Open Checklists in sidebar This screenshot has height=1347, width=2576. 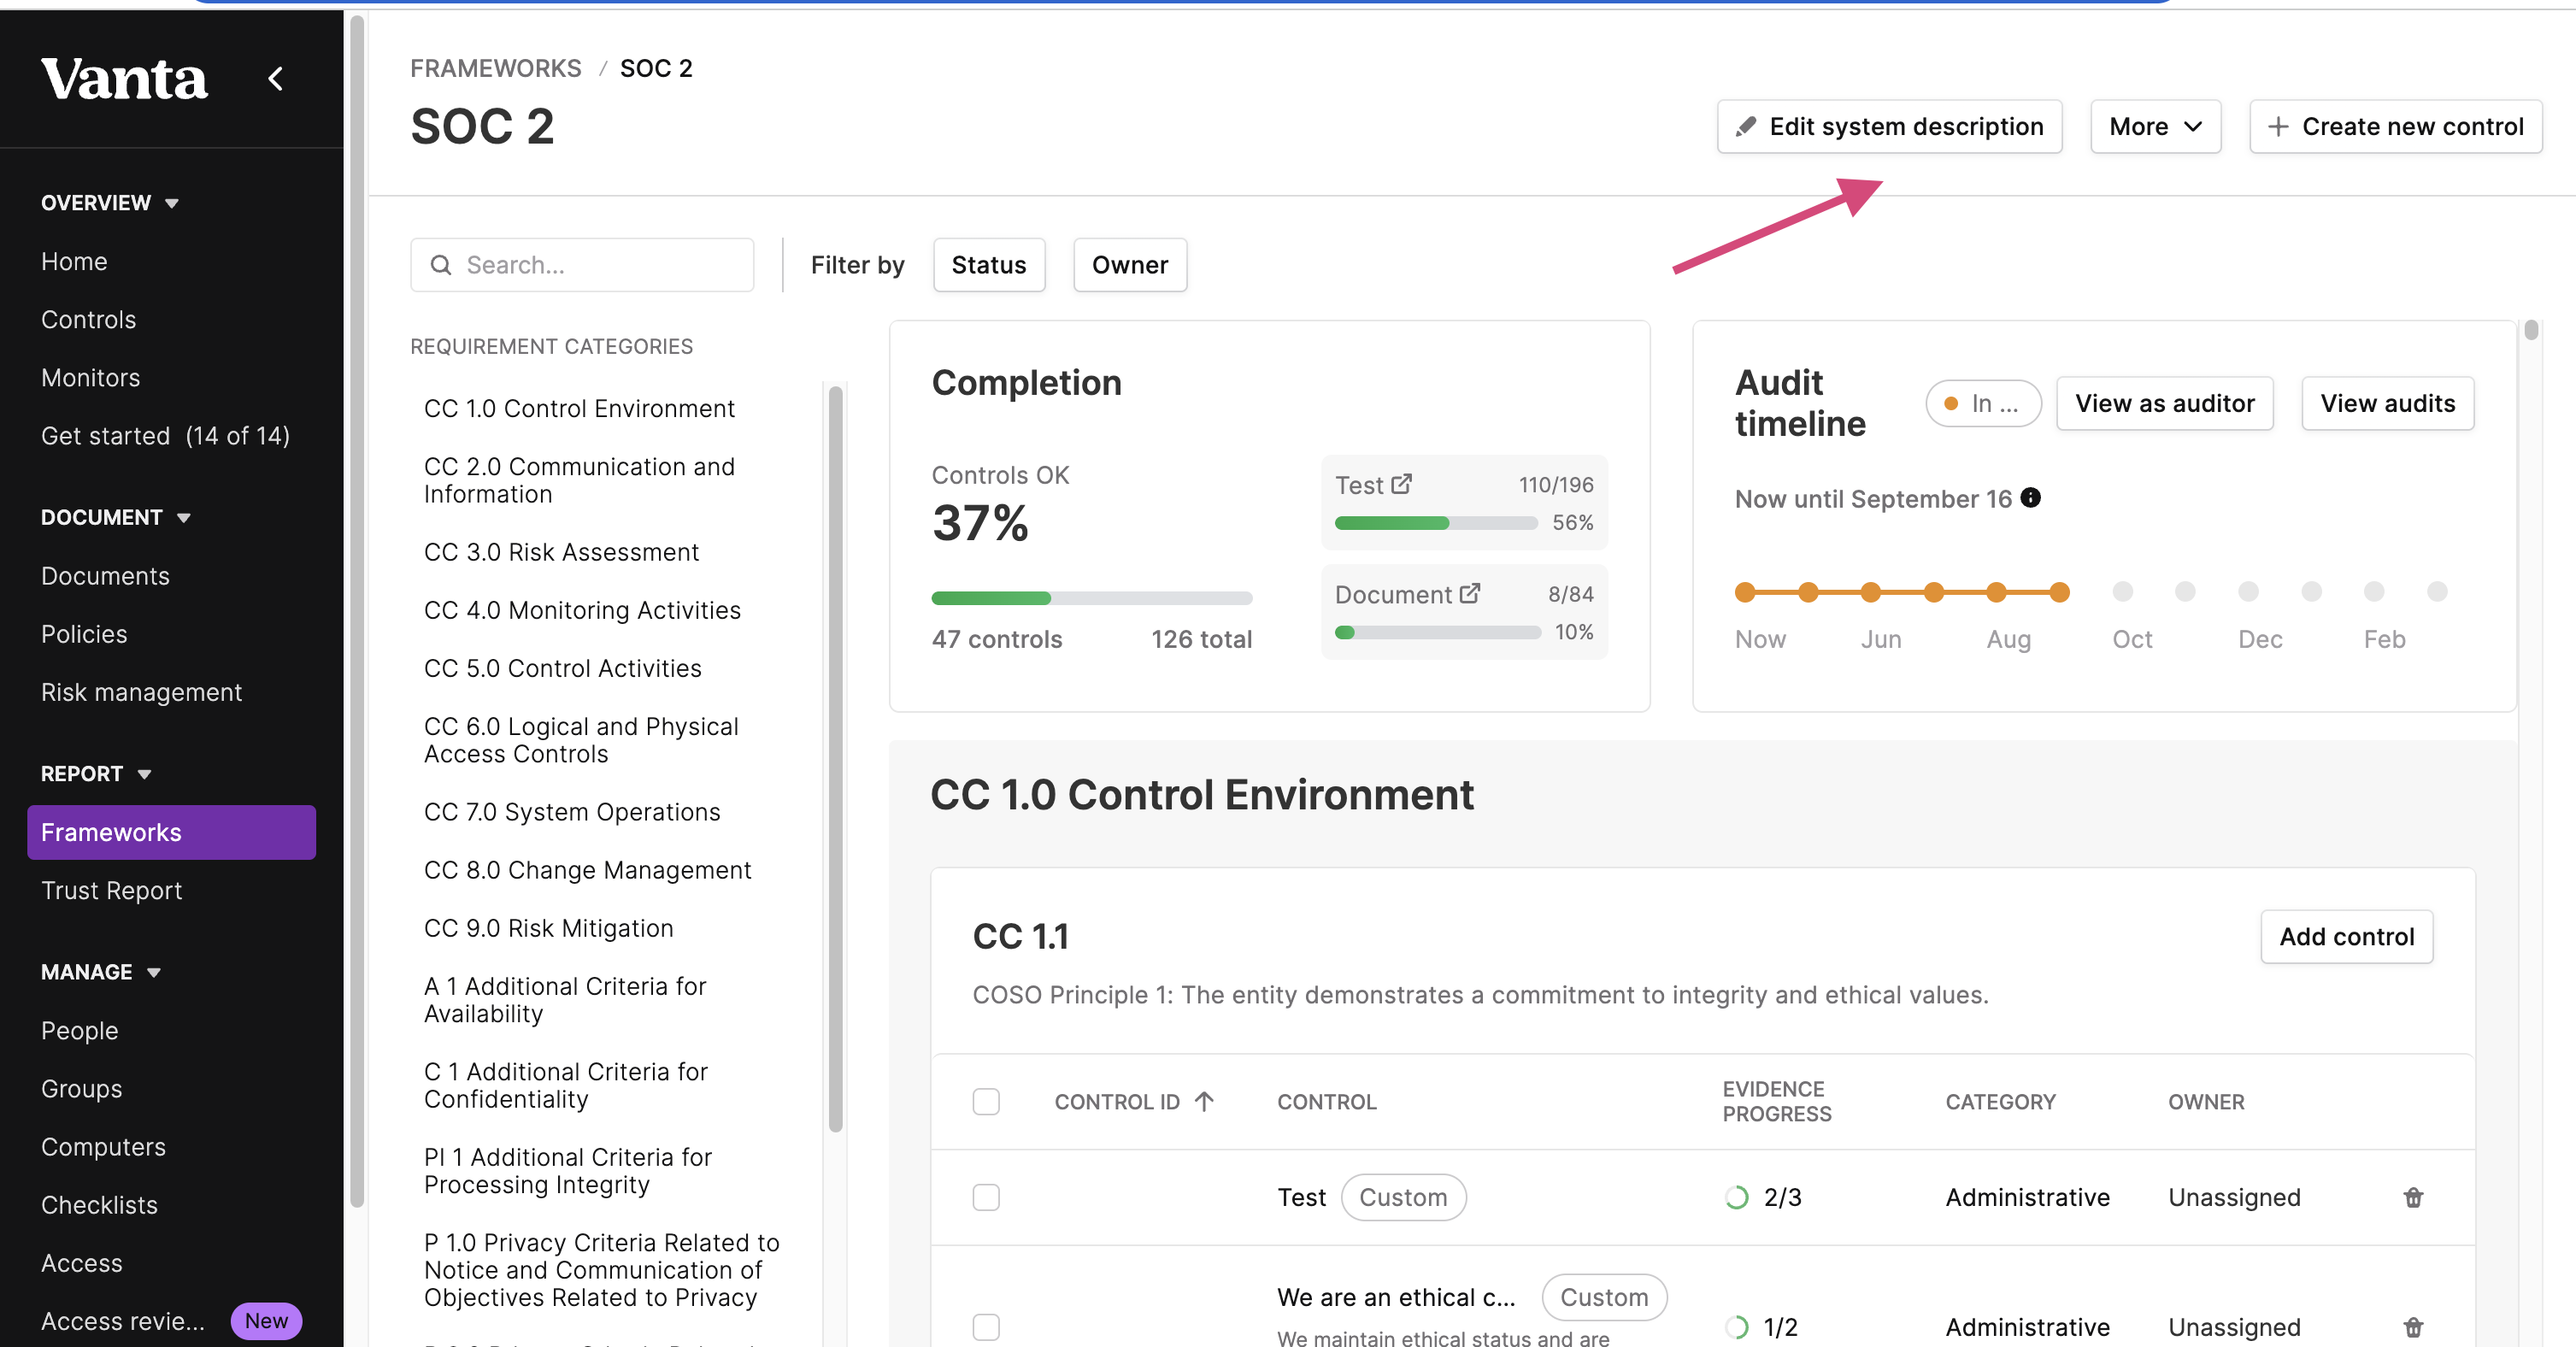tap(99, 1204)
